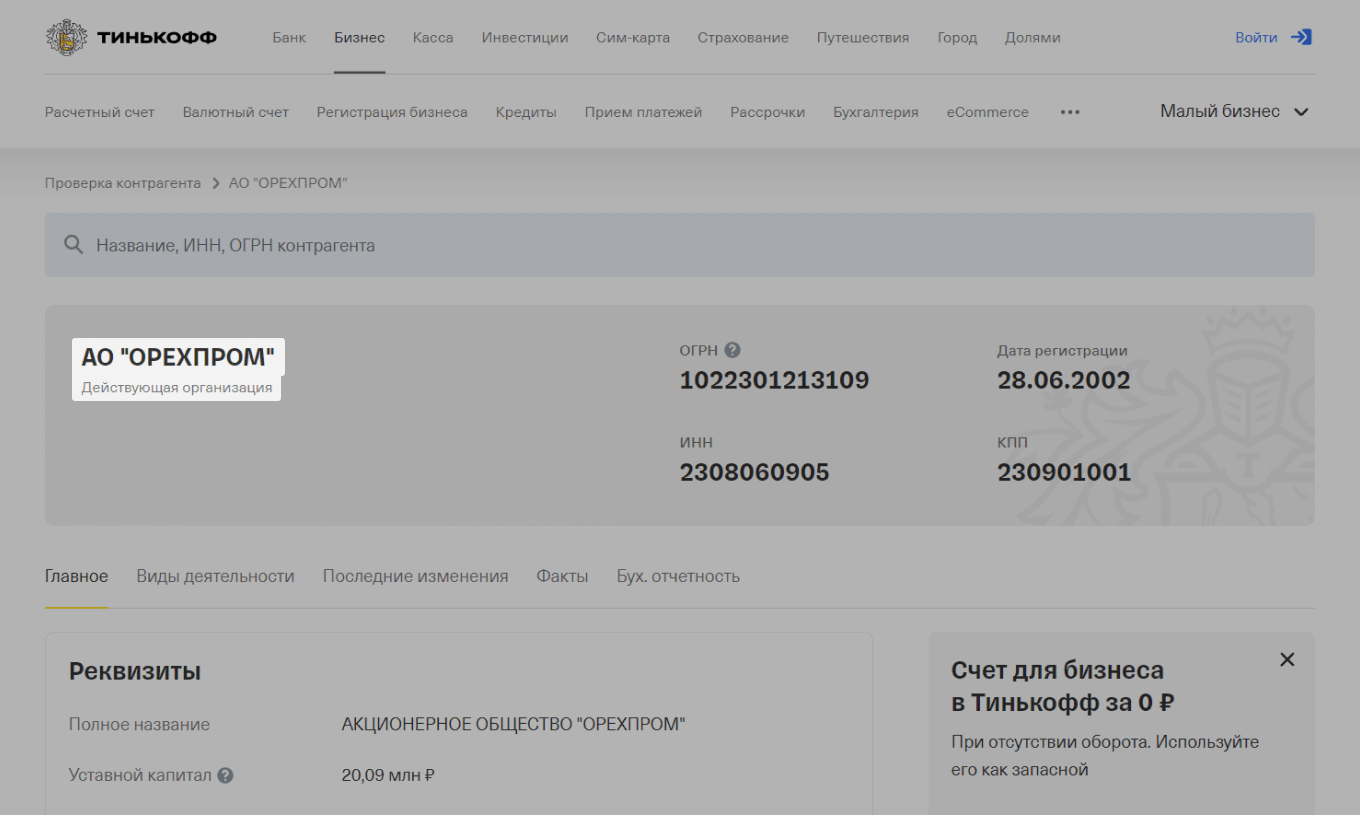
Task: Click the "Бизнес" menu item
Action: [359, 37]
